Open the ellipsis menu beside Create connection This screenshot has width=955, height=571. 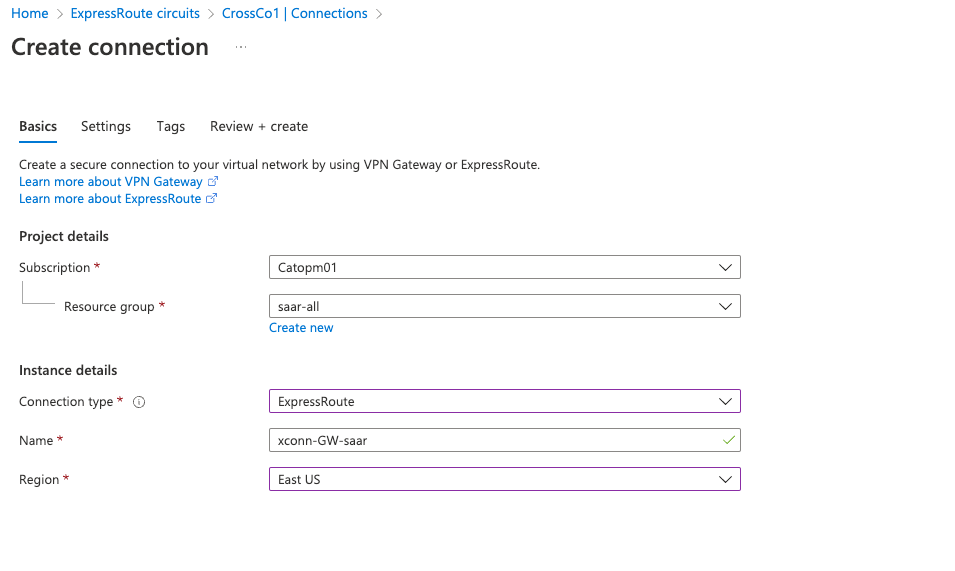tap(241, 47)
